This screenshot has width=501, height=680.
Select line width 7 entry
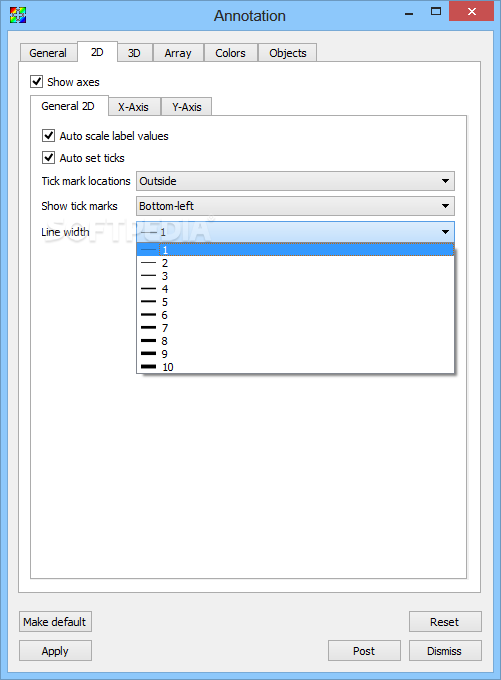pyautogui.click(x=295, y=328)
